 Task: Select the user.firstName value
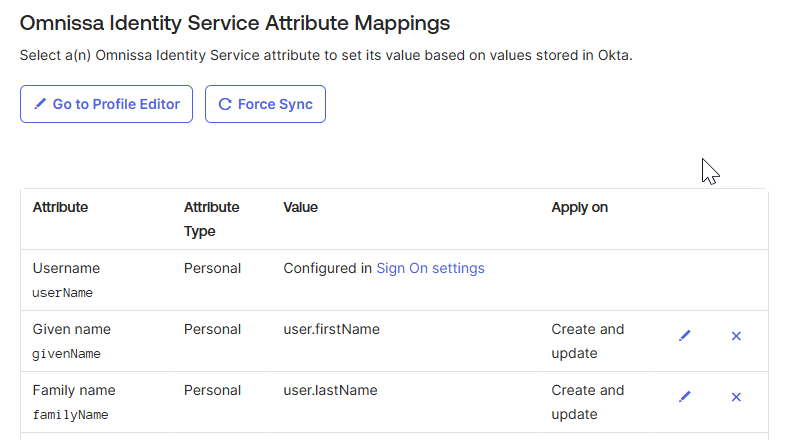click(332, 329)
